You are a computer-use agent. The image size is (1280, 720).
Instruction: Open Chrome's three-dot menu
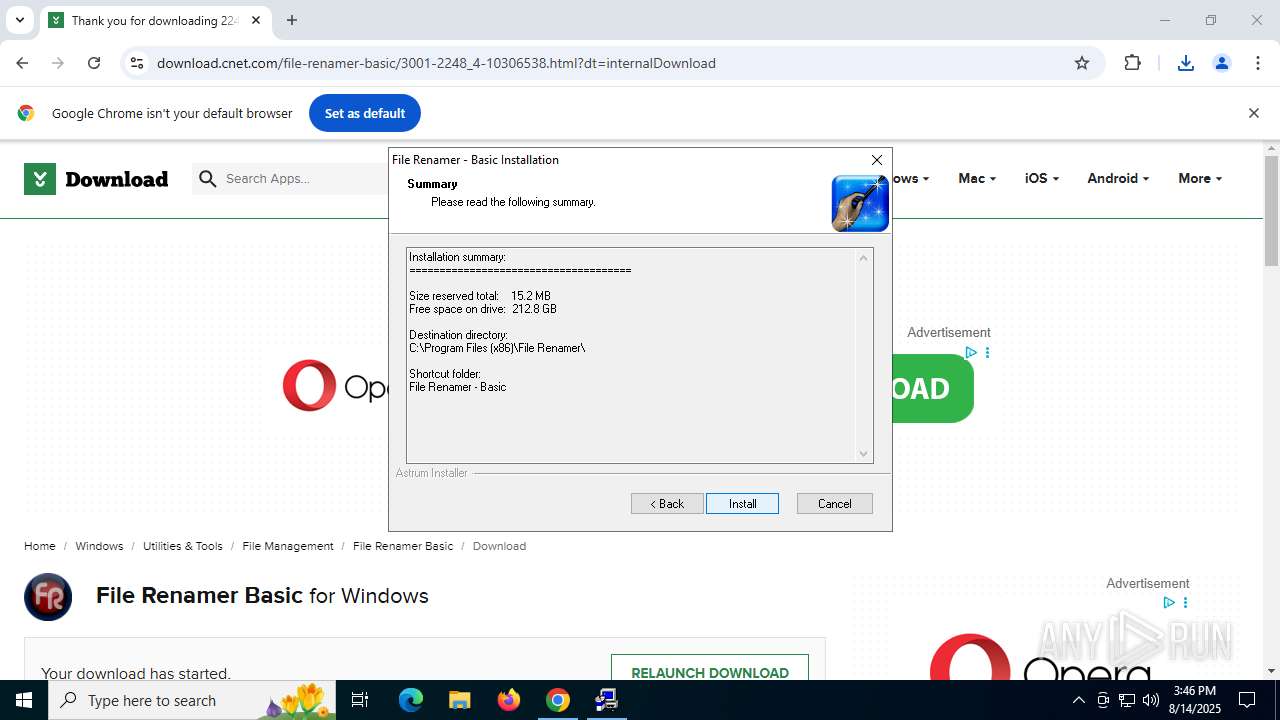pyautogui.click(x=1258, y=63)
